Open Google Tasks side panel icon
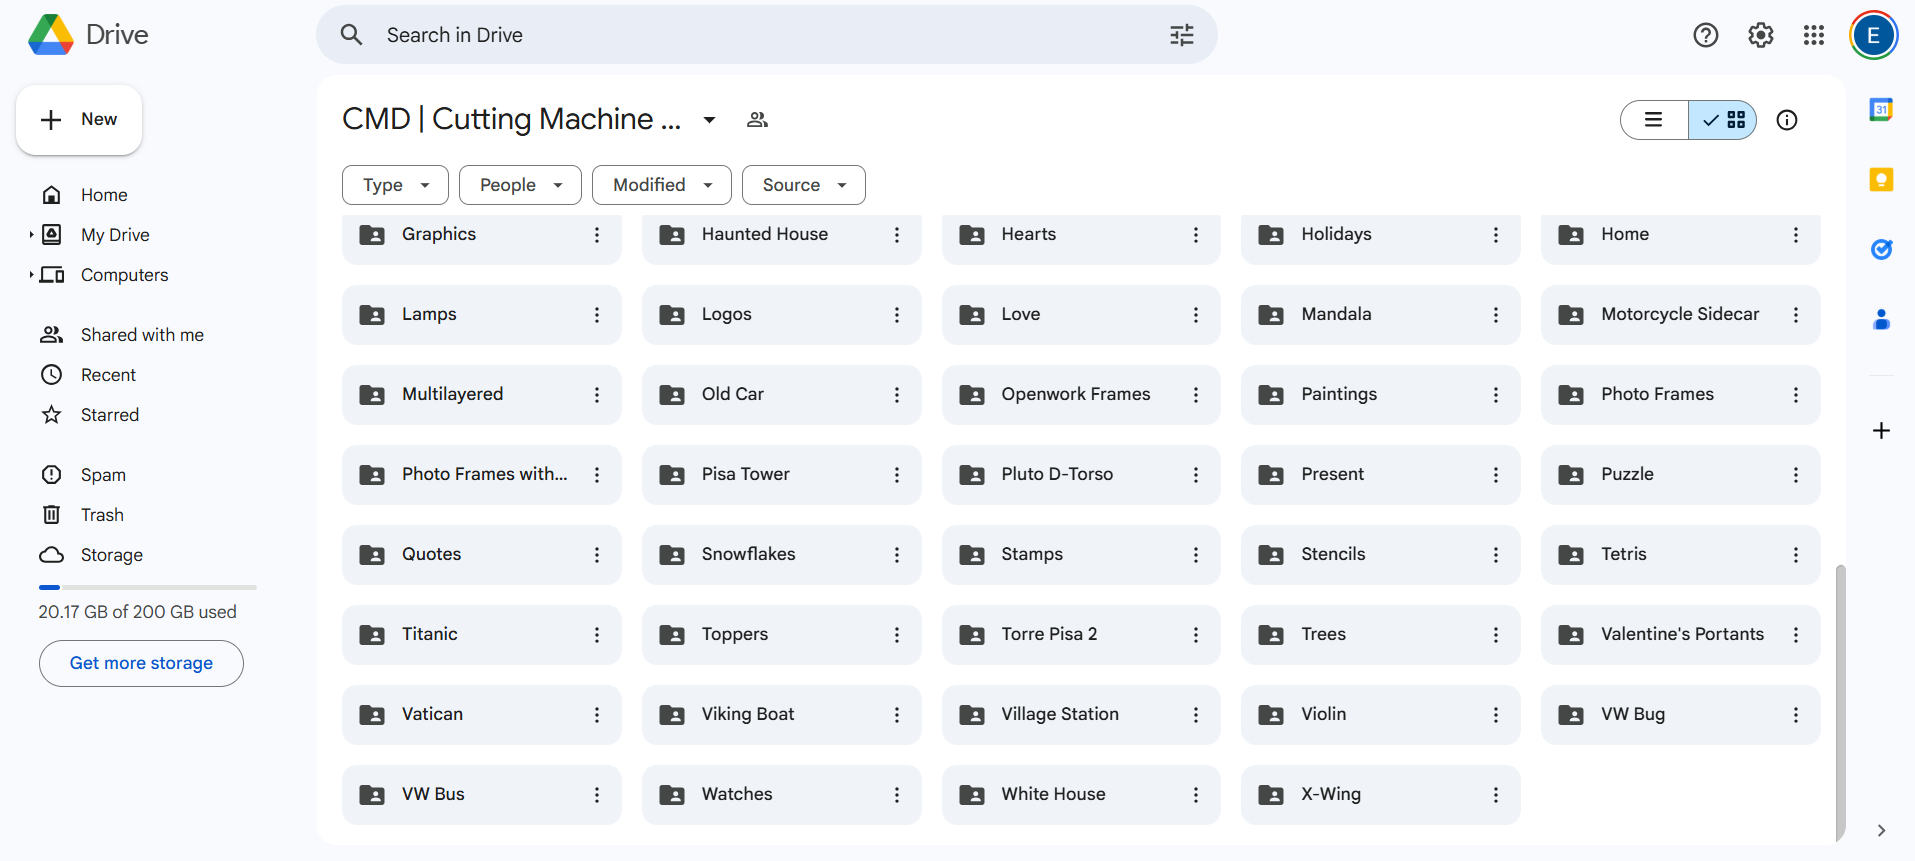This screenshot has height=861, width=1915. (1881, 250)
